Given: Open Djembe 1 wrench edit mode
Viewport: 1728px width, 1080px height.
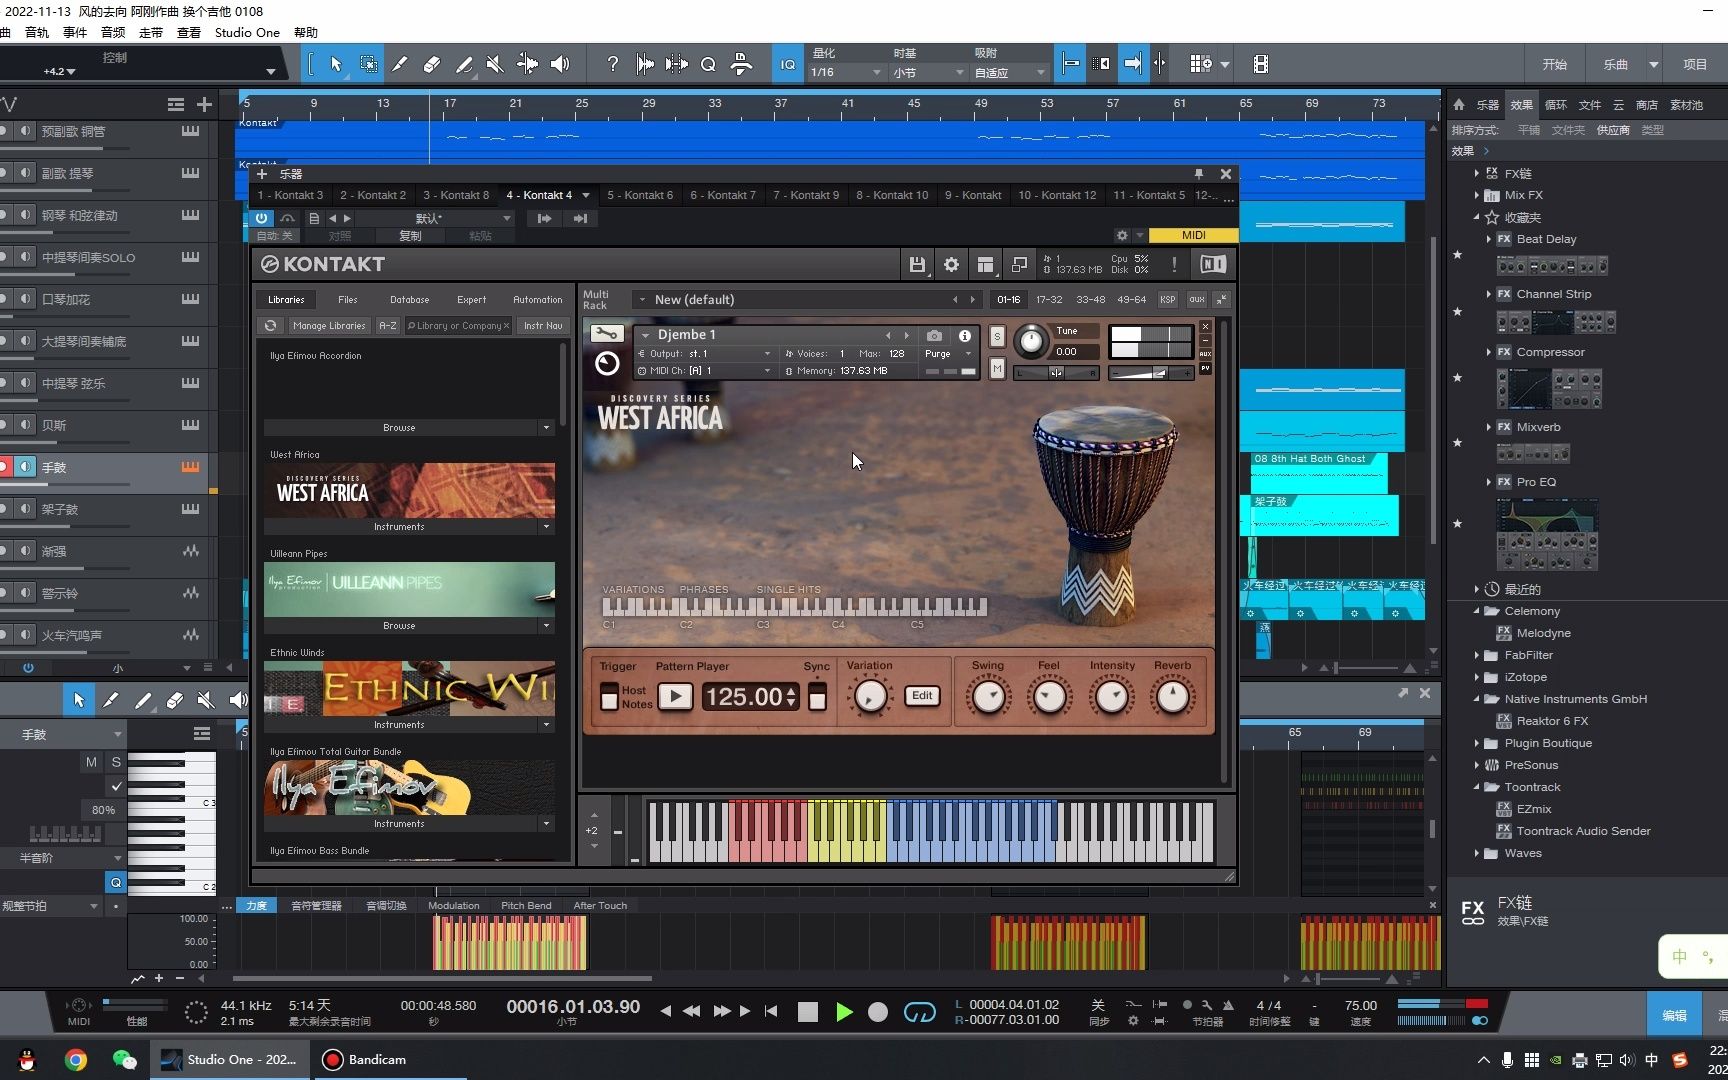Looking at the screenshot, I should click(x=606, y=334).
